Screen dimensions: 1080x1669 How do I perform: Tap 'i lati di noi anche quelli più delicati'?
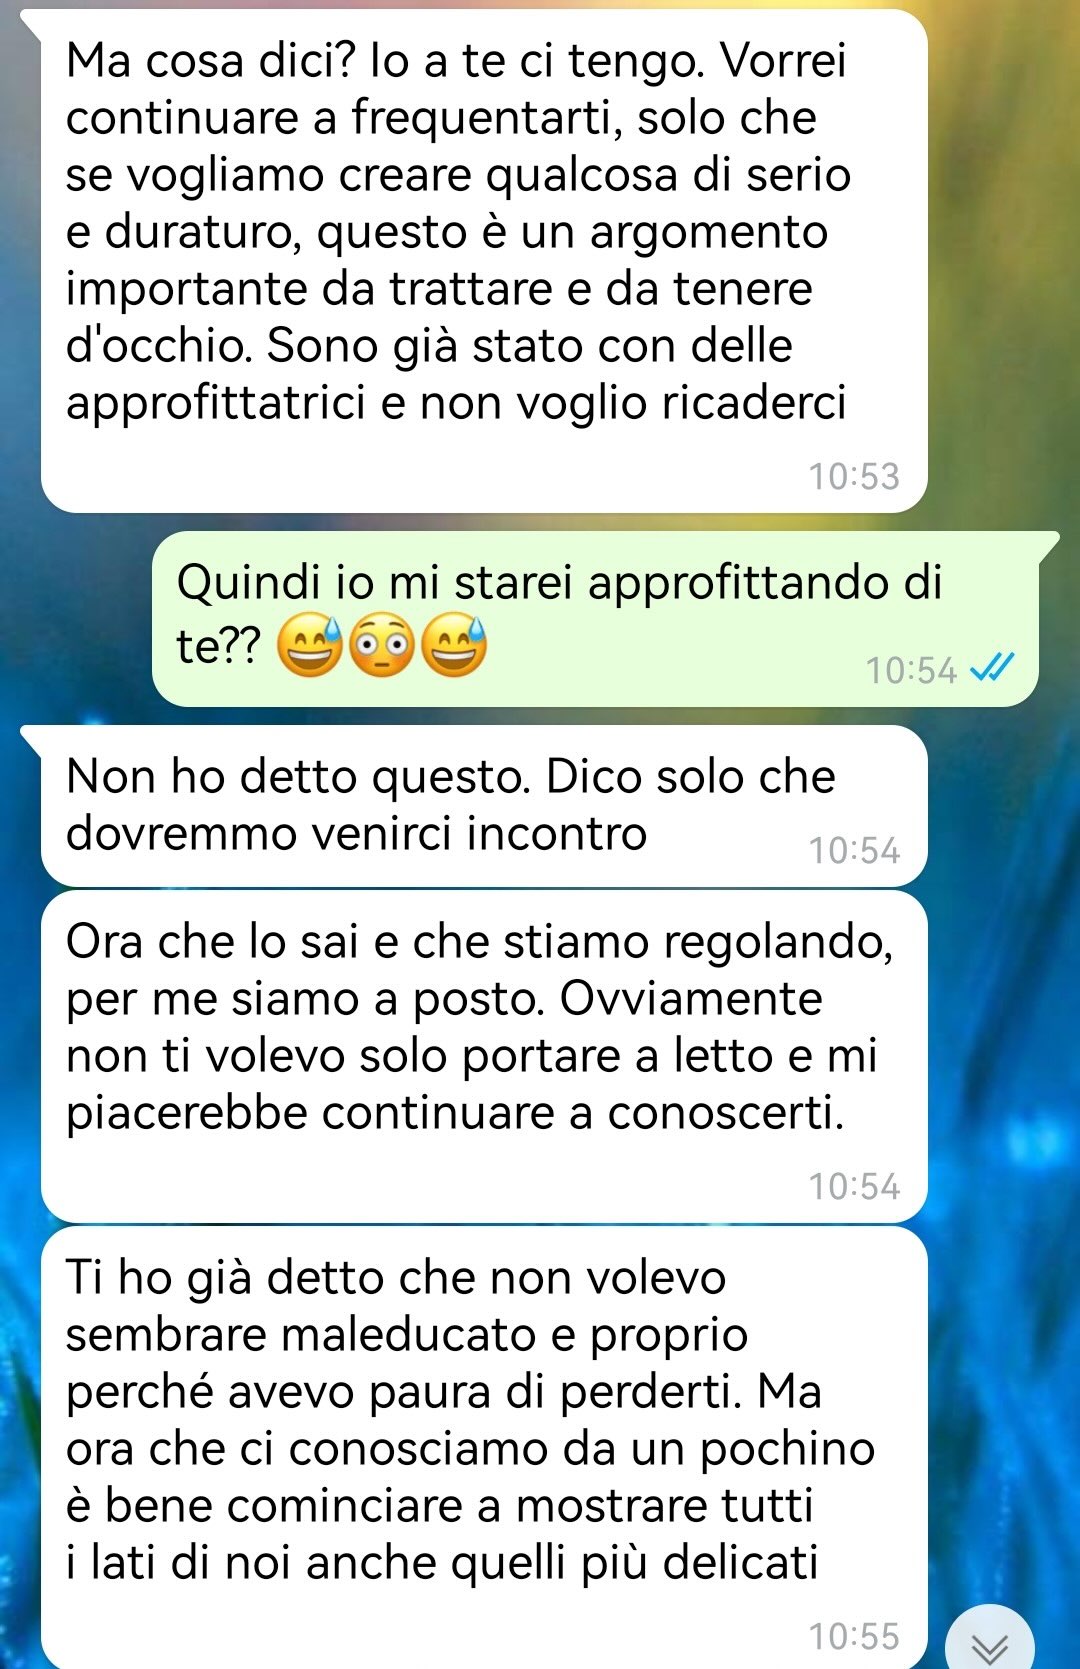point(442,1562)
